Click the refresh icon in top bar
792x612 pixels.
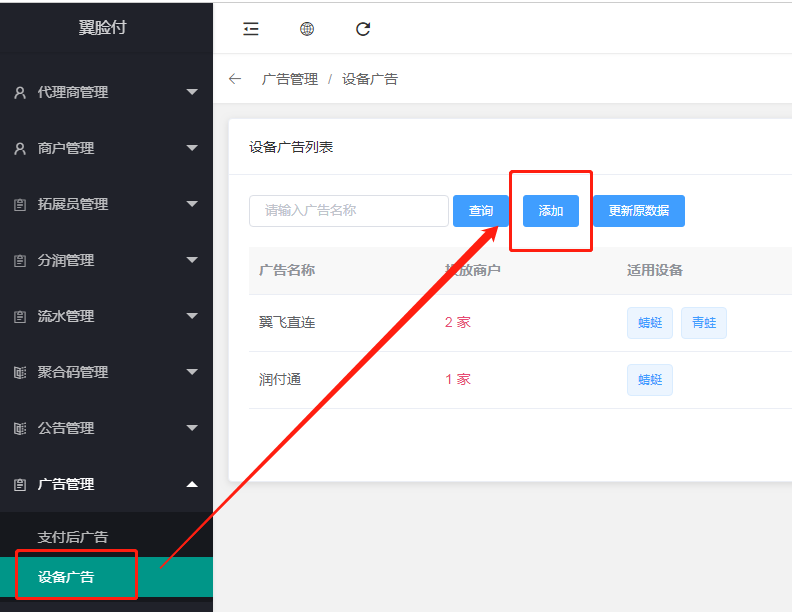363,29
